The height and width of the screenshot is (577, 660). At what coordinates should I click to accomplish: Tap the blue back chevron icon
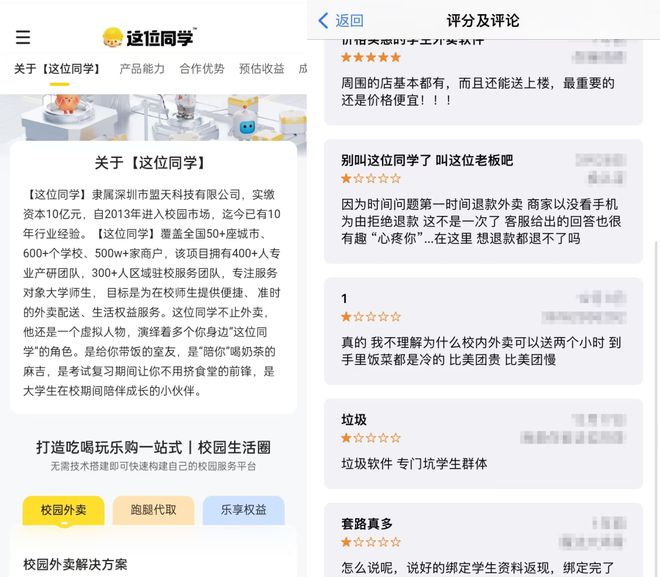tap(323, 20)
